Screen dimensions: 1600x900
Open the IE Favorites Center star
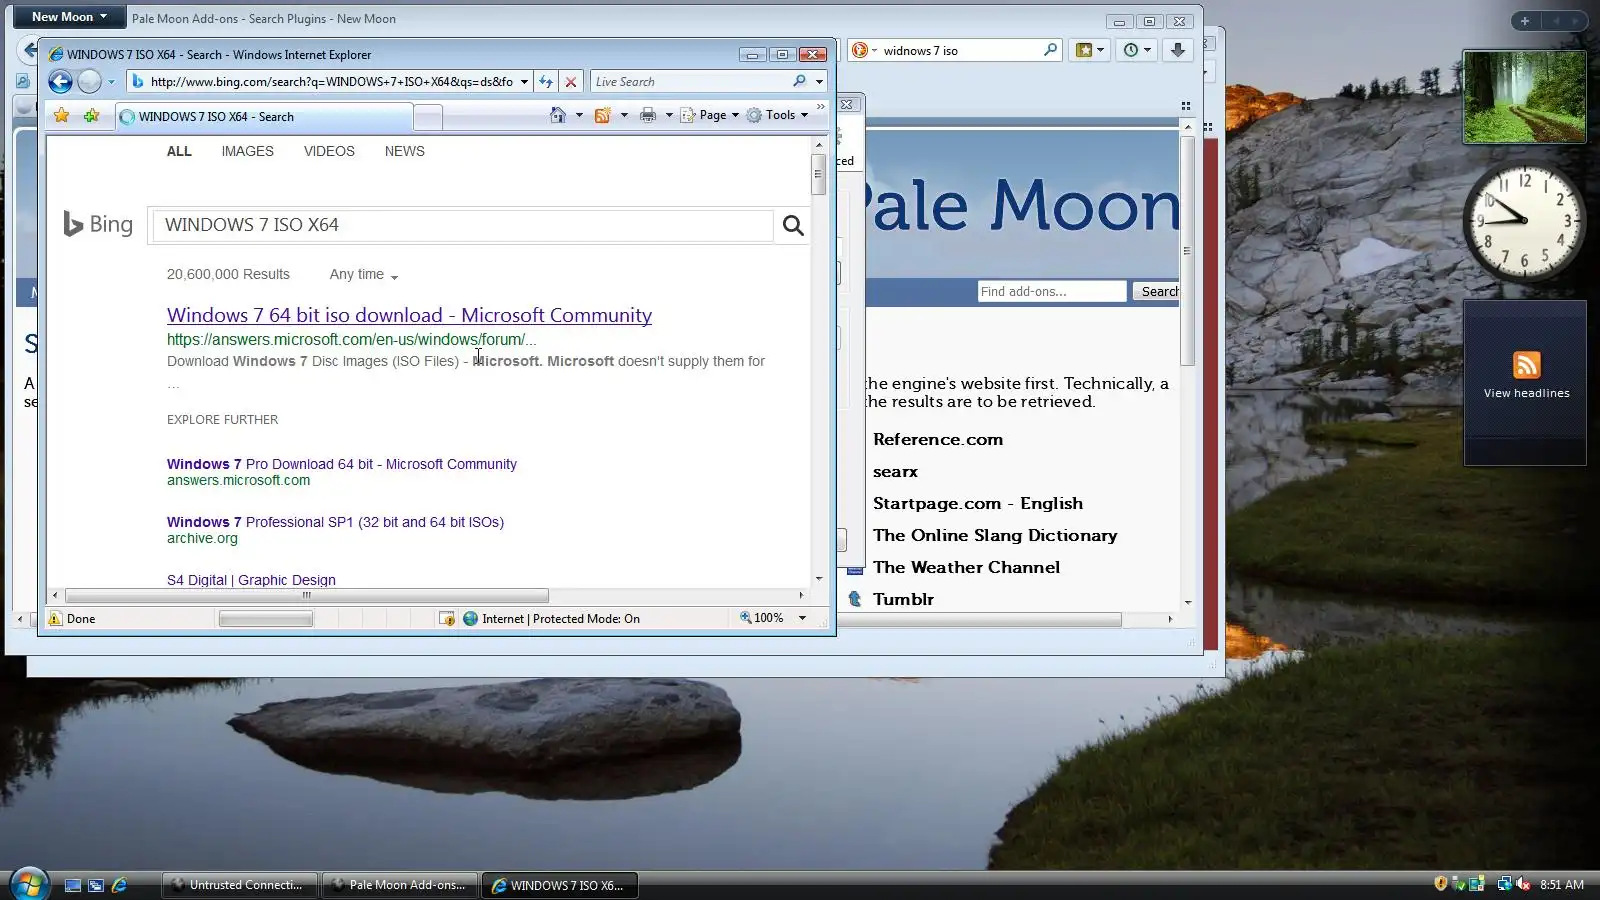[x=61, y=116]
